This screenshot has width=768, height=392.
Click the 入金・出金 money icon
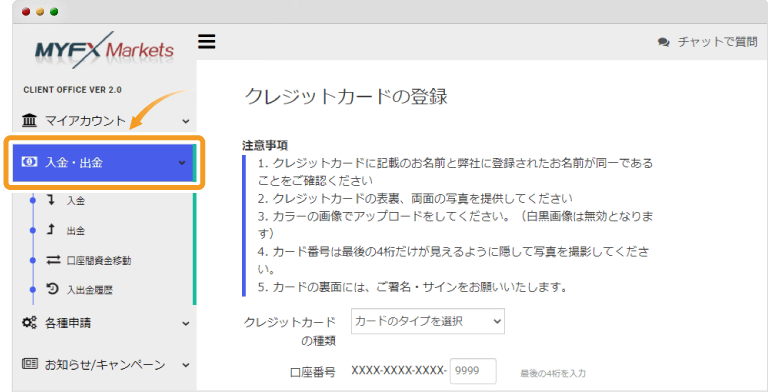click(29, 162)
